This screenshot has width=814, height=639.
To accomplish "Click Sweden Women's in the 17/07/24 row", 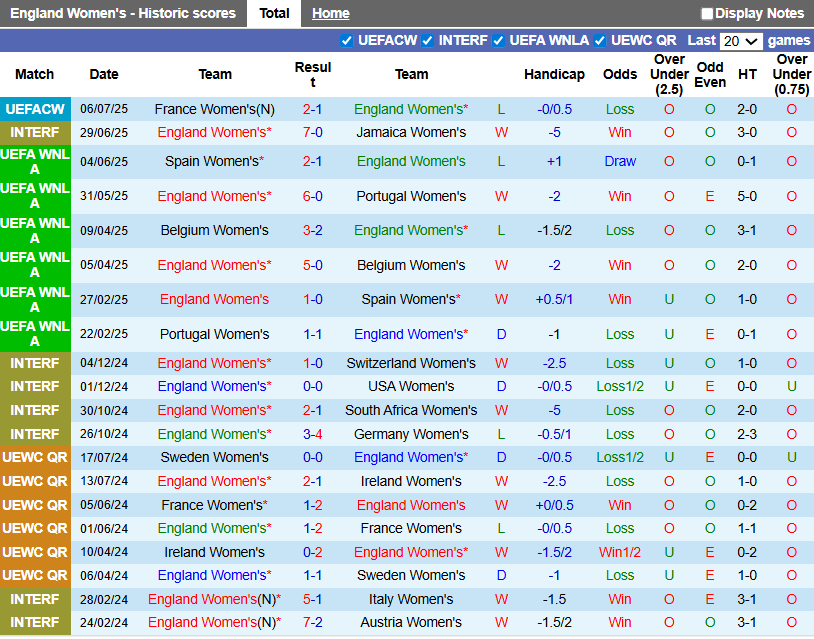I will [214, 457].
